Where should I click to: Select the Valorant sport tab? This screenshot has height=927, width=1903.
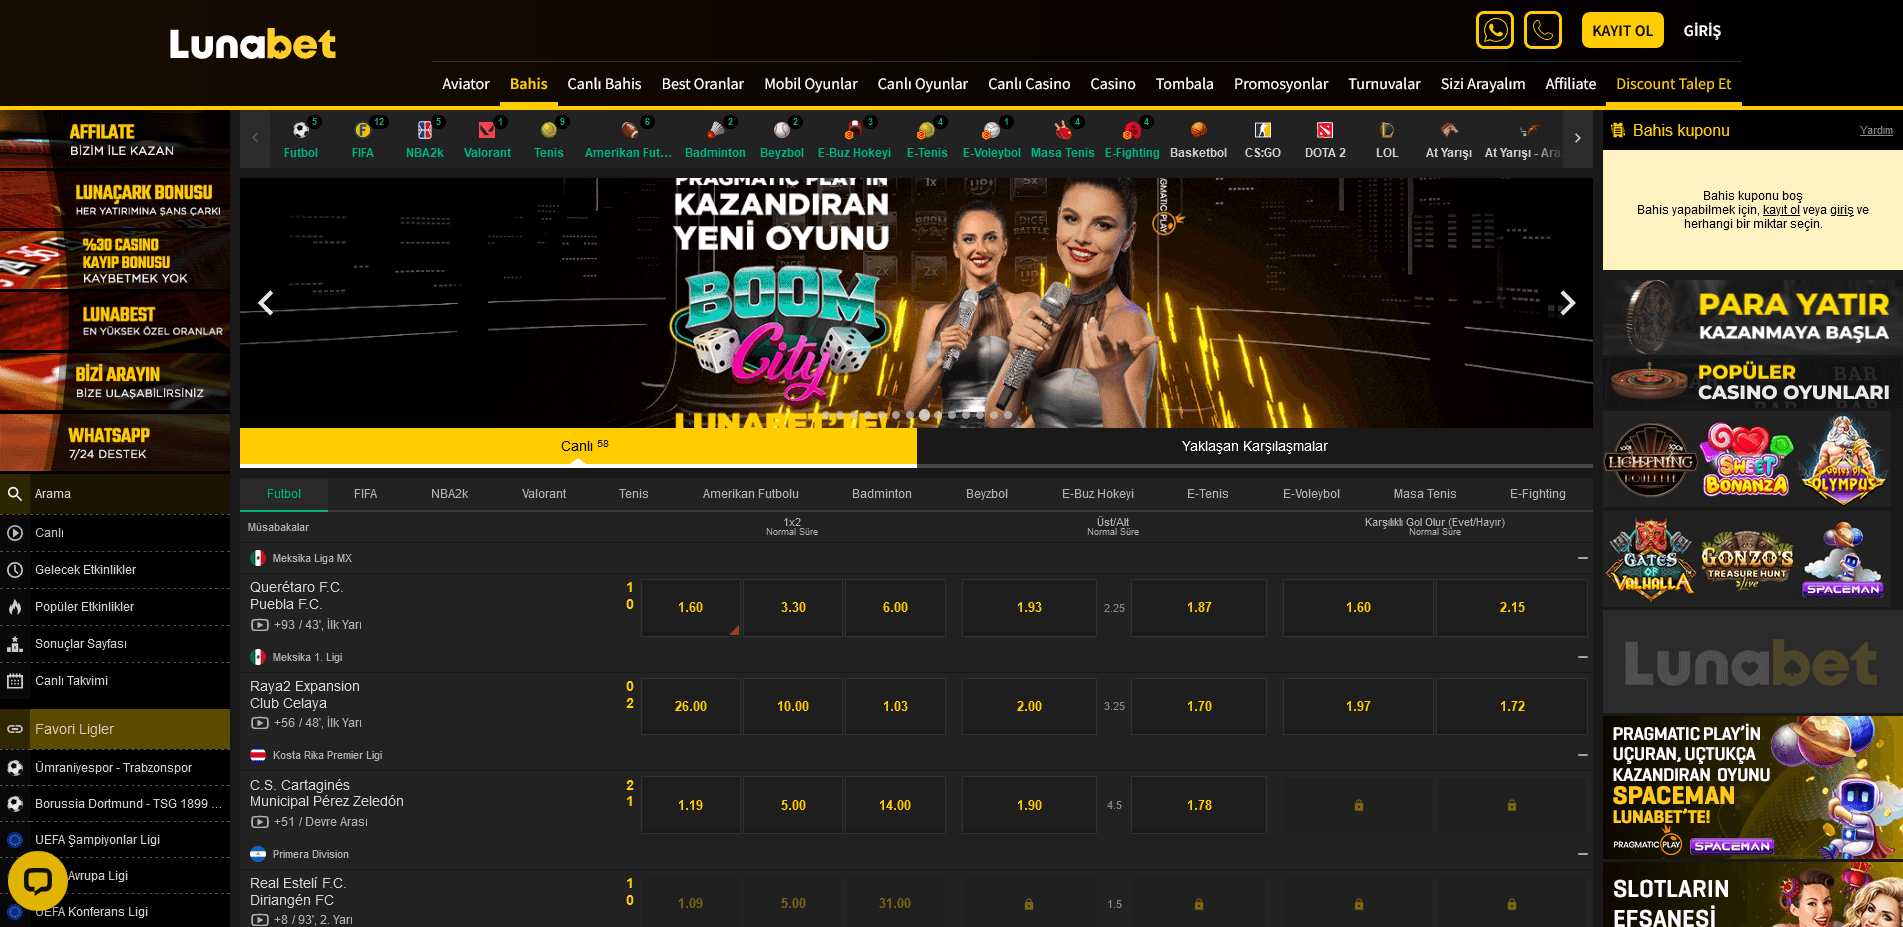[x=544, y=494]
